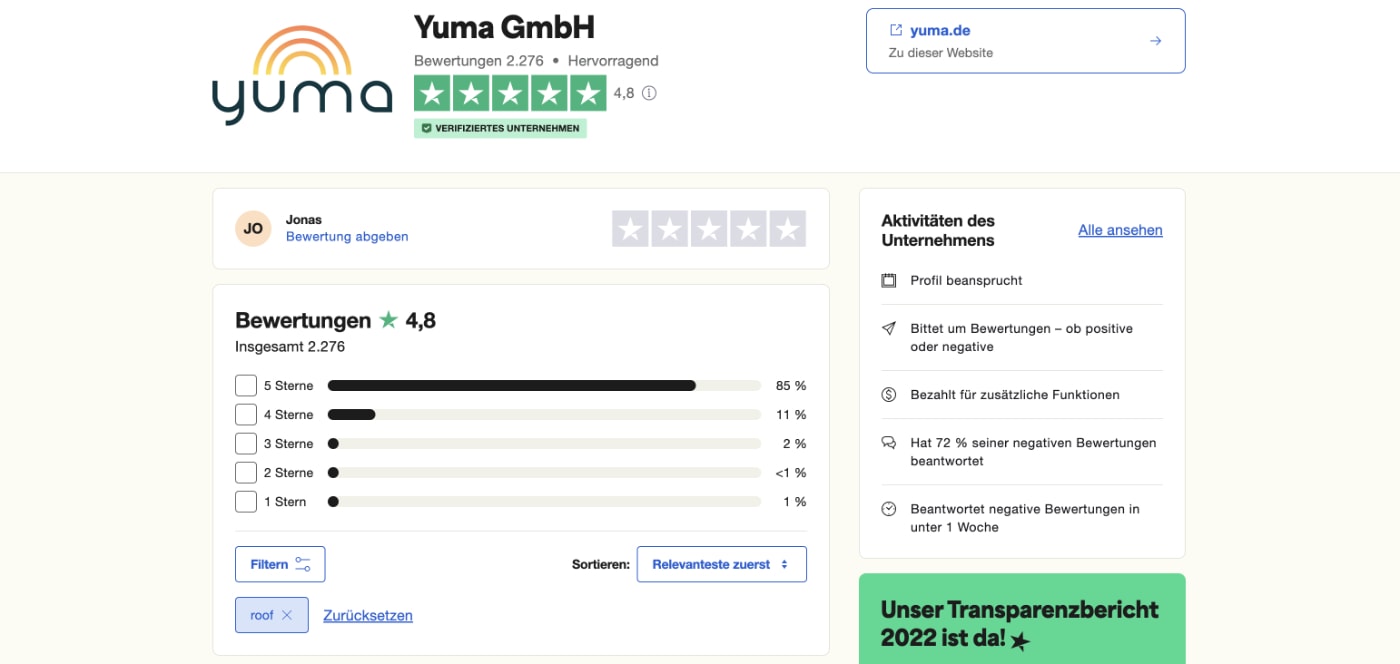Viewport: 1400px width, 664px height.
Task: Click the clock icon beside Beantwortet negative Bewertungen
Action: (x=888, y=508)
